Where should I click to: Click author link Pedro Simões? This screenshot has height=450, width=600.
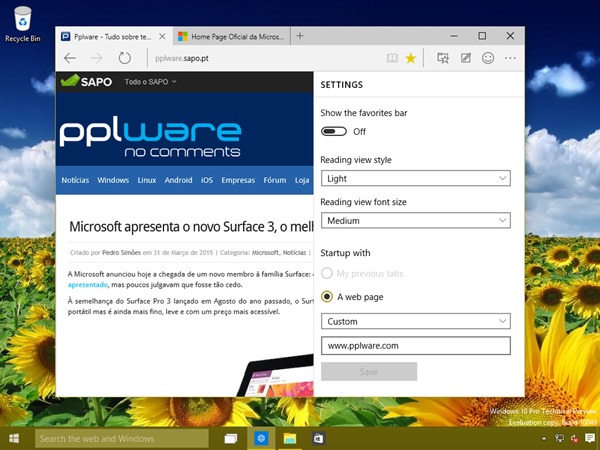point(121,253)
